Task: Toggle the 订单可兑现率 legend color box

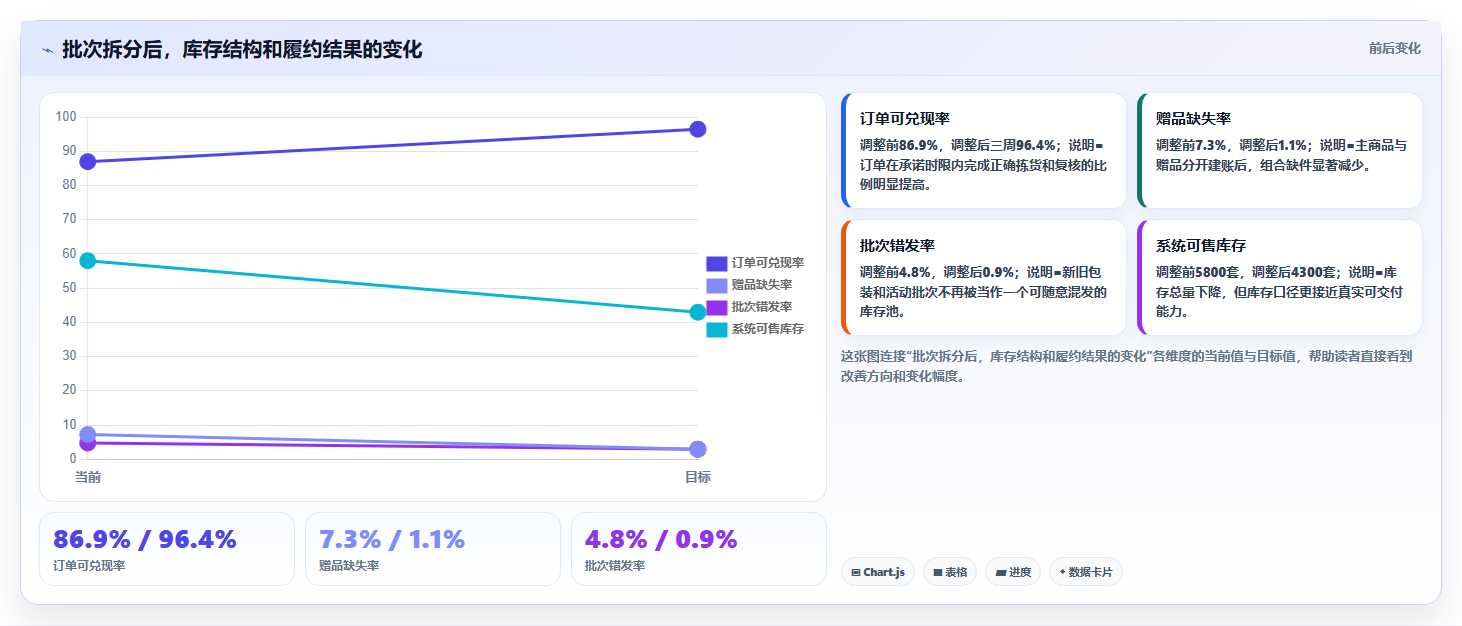Action: [x=716, y=263]
